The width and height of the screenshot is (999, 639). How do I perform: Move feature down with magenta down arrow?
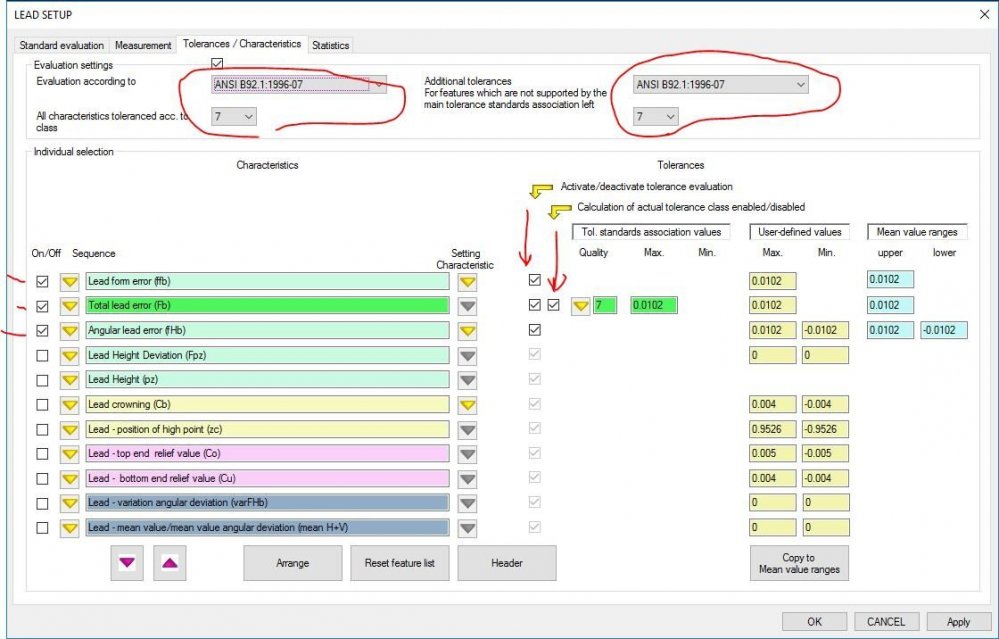126,563
